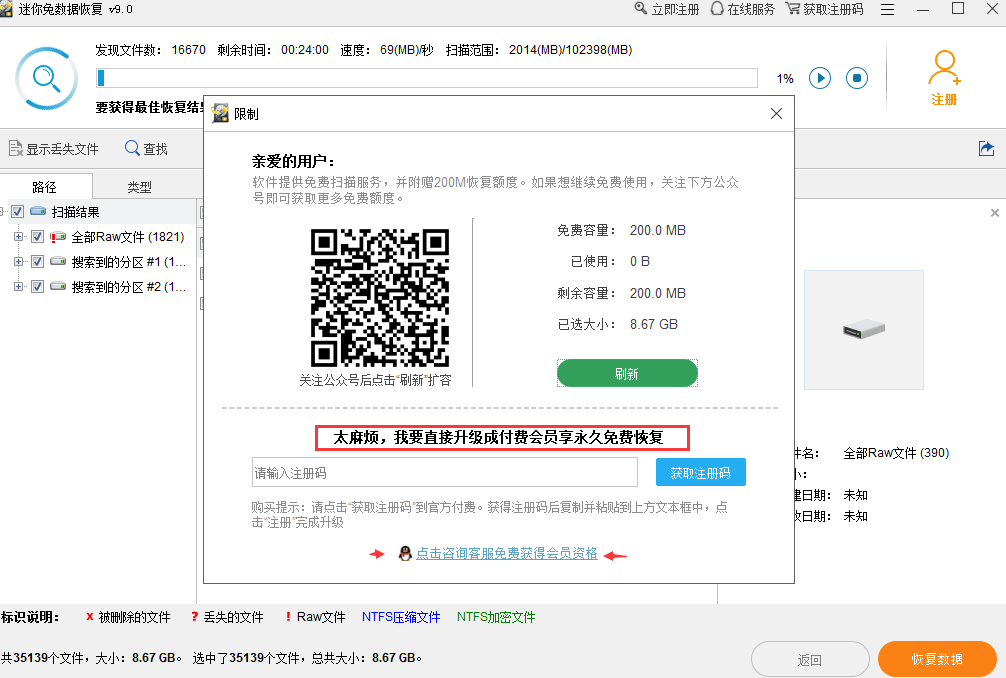Click the Raw文件 legend entry

click(315, 617)
